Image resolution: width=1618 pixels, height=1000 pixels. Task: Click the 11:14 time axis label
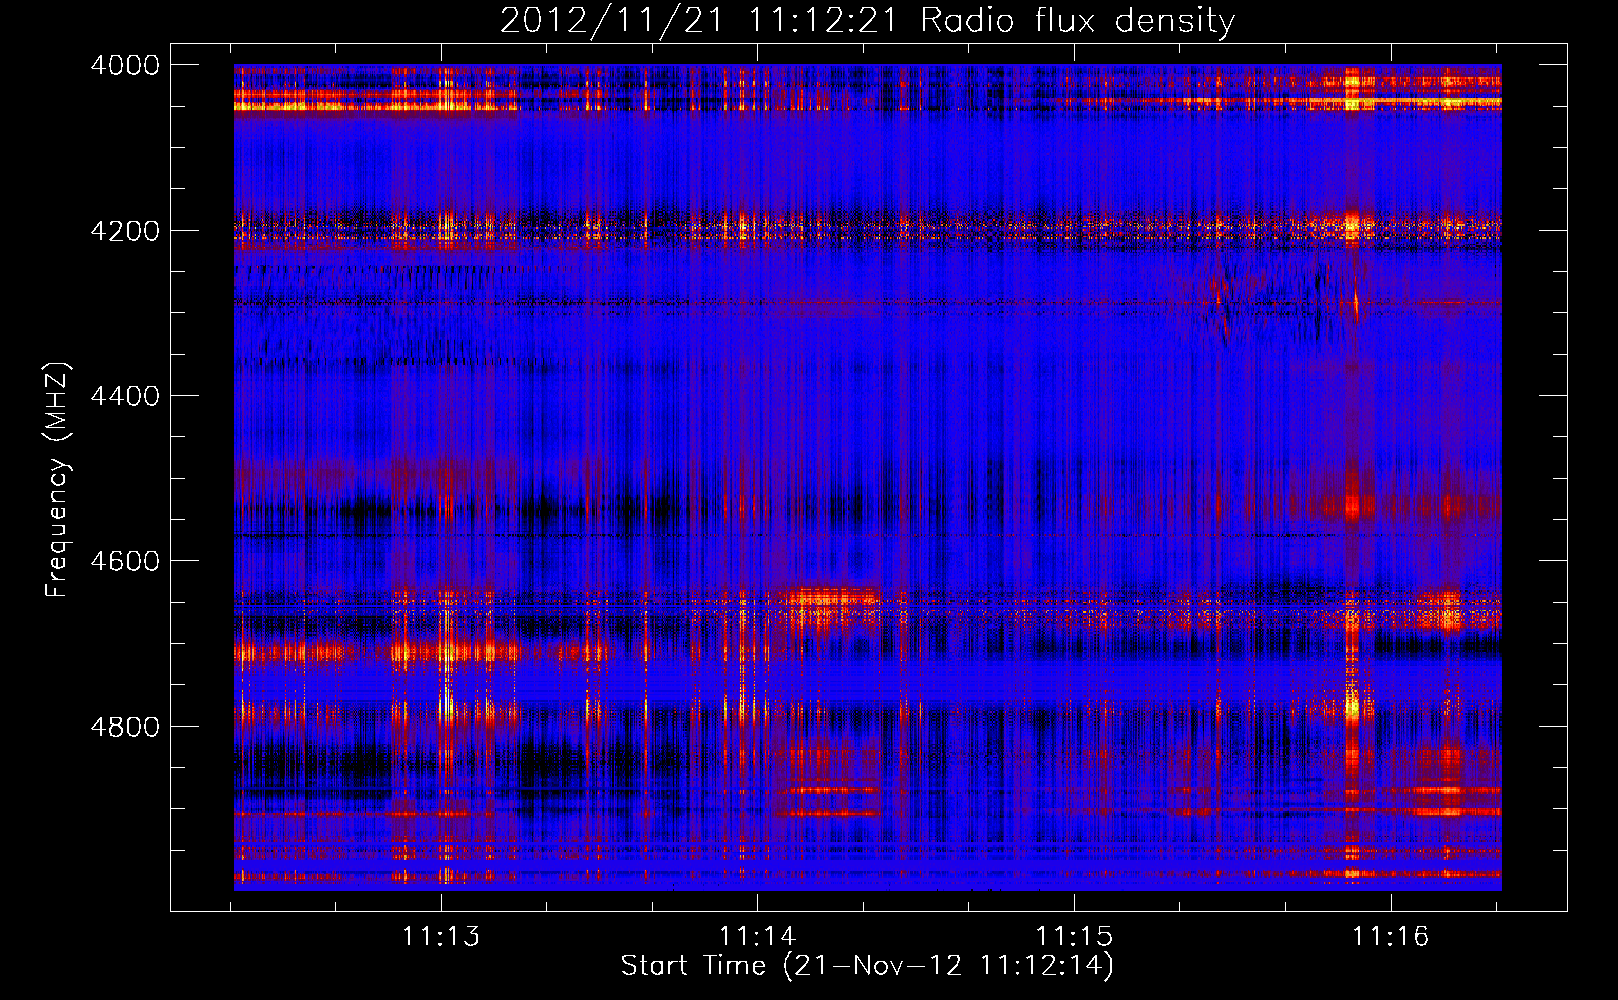point(758,937)
